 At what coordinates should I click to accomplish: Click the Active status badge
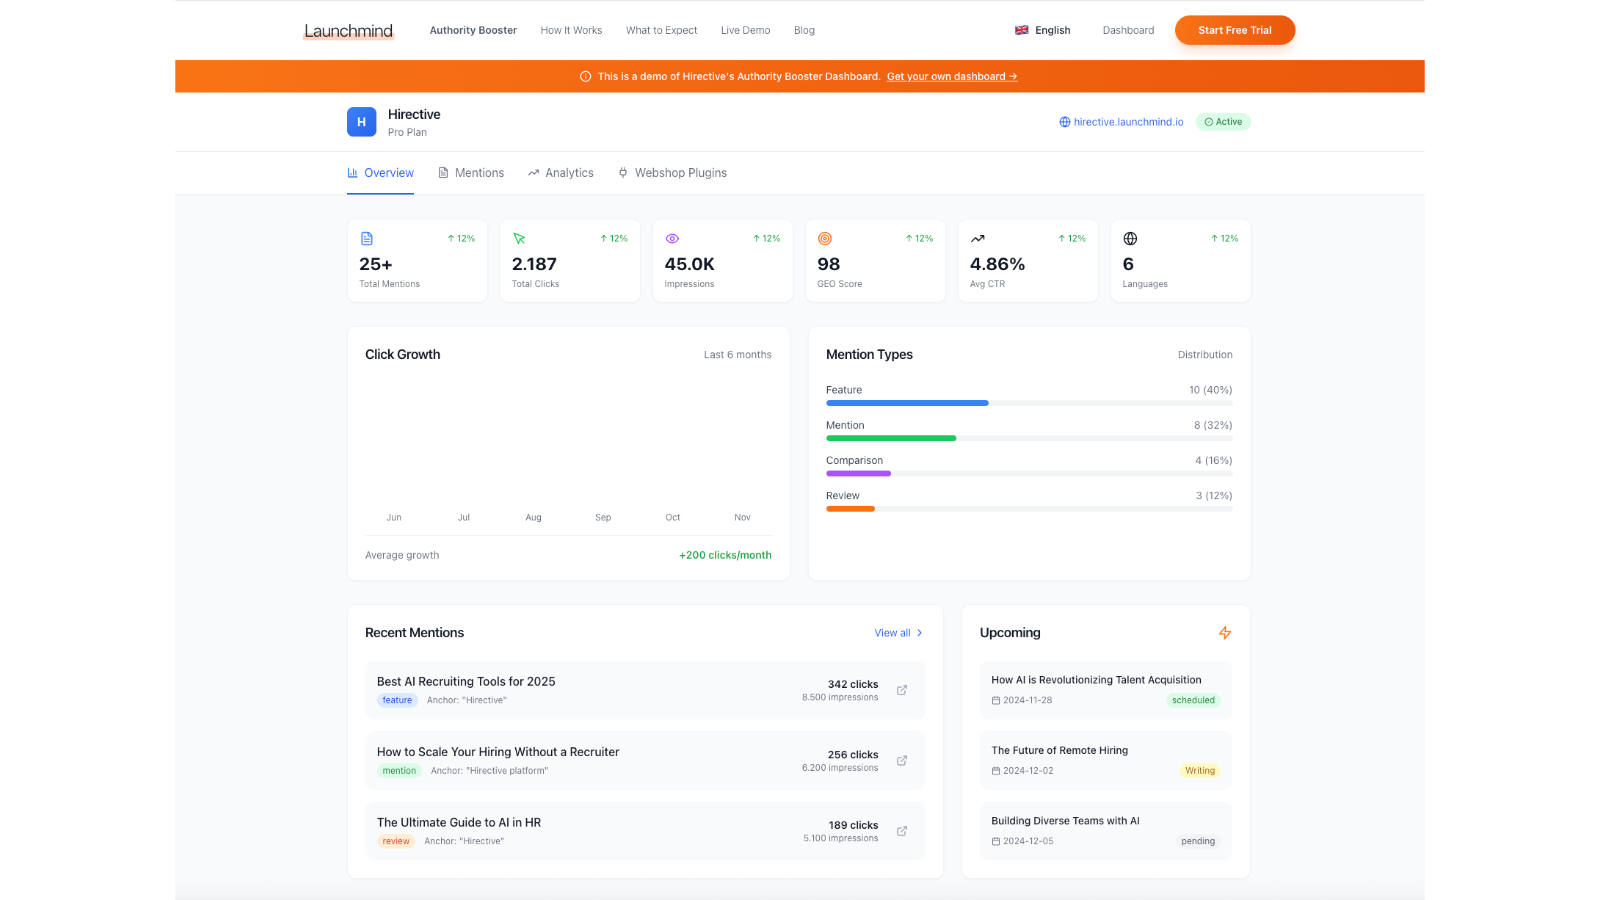click(x=1223, y=121)
